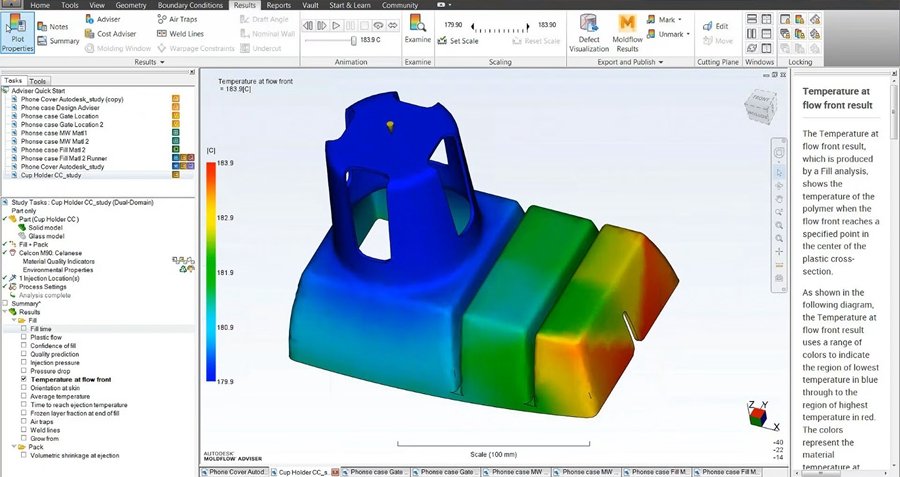
Task: Click first locking icon in Locking group
Action: tap(785, 19)
